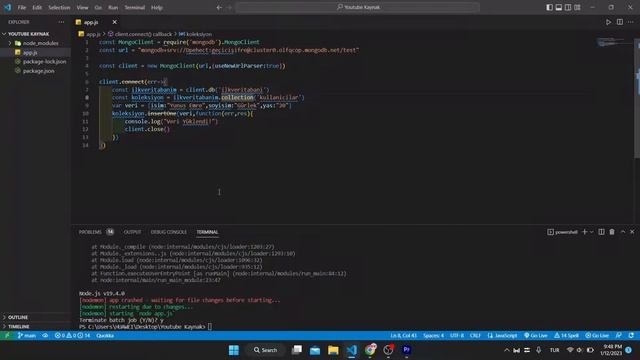Open the View menu
This screenshot has width=640, height=360.
pos(82,7)
